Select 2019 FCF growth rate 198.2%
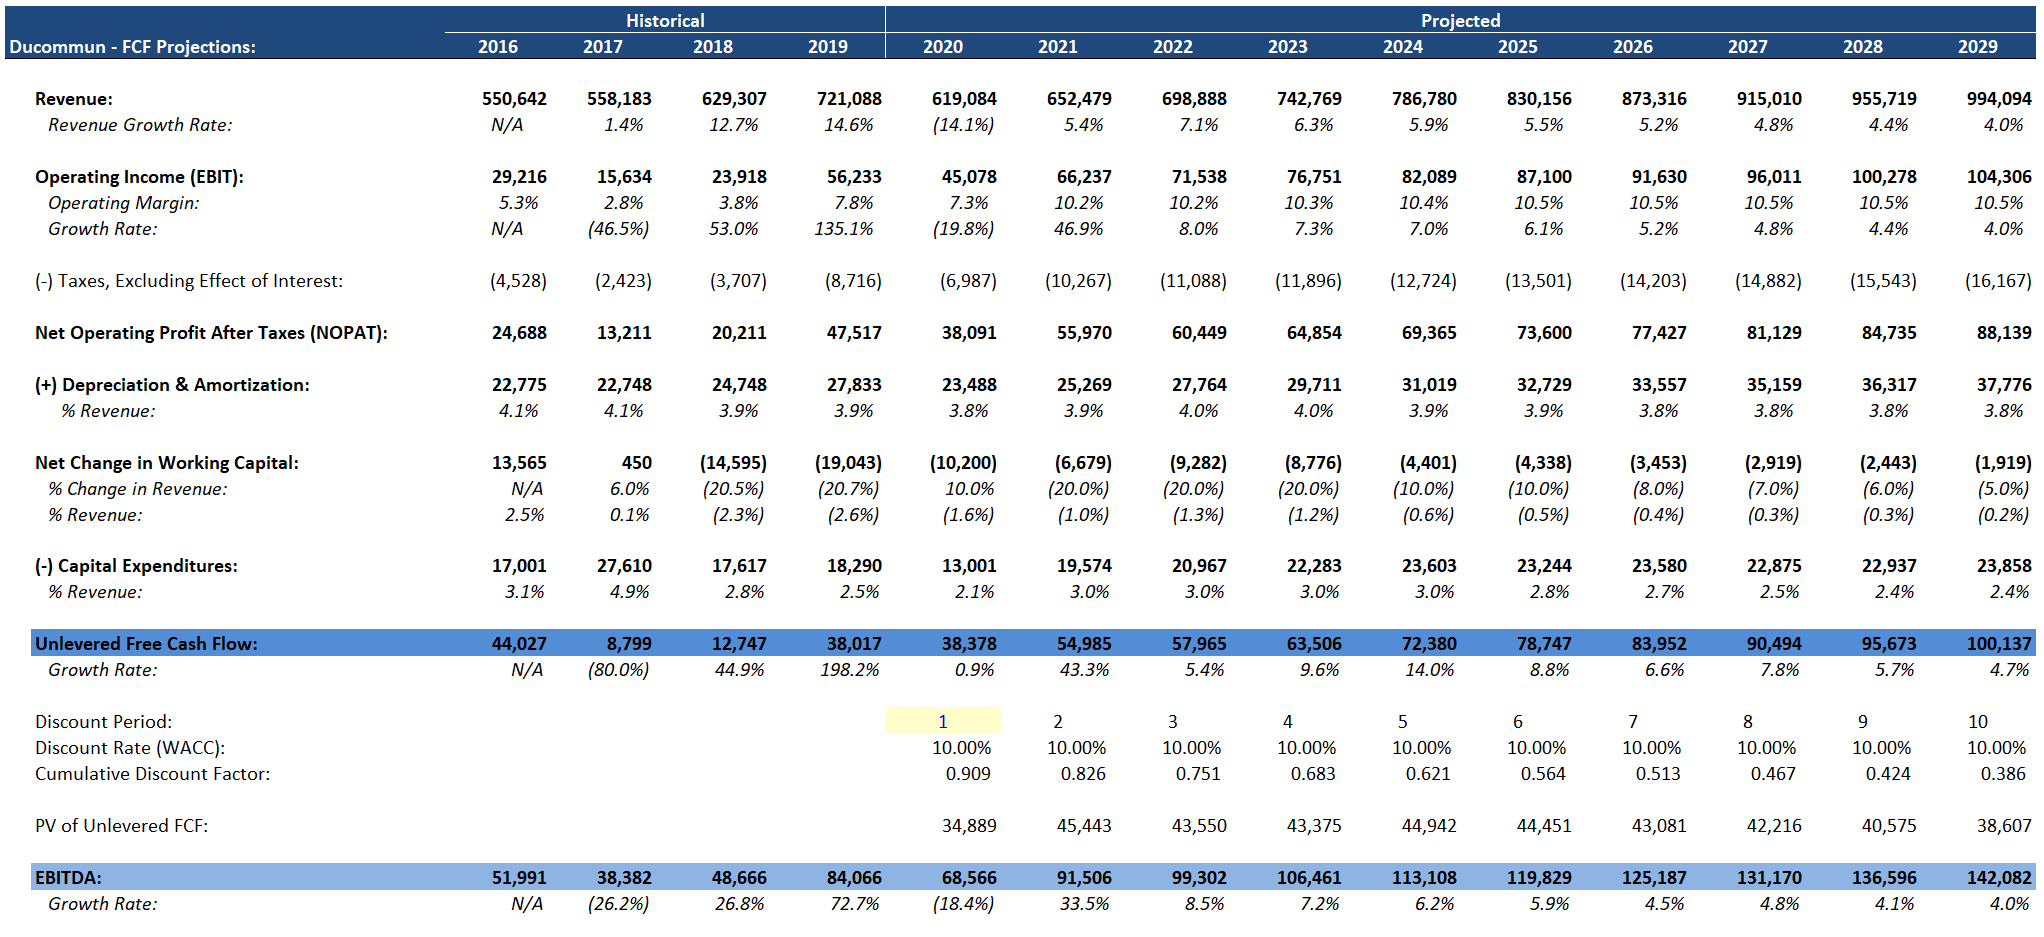Screen dimensions: 2044x937 [850, 670]
